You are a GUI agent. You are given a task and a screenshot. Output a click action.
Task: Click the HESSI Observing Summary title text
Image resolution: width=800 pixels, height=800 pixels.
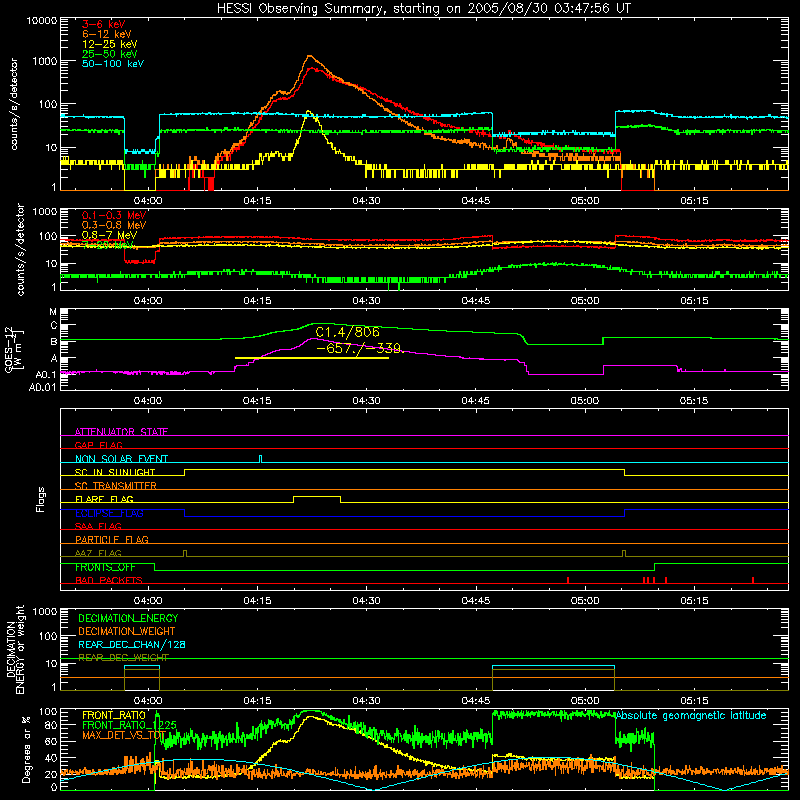click(x=423, y=9)
